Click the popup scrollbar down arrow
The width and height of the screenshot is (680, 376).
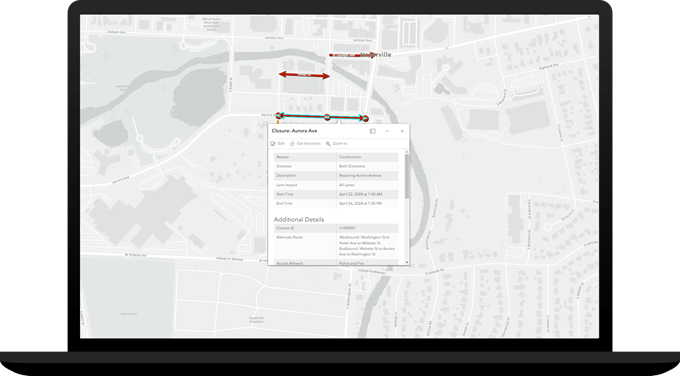point(407,262)
